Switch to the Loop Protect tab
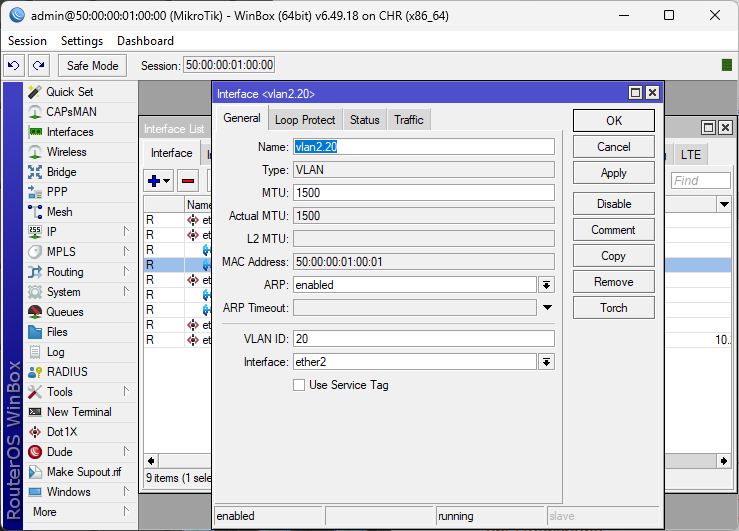 point(305,120)
